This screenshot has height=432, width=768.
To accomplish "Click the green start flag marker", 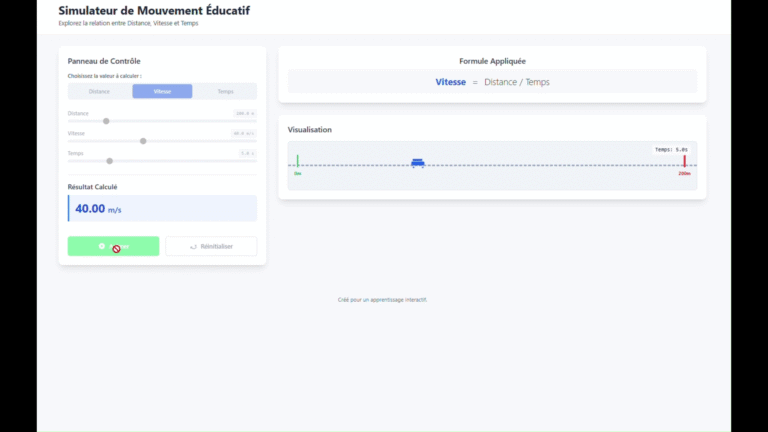I will pos(297,161).
